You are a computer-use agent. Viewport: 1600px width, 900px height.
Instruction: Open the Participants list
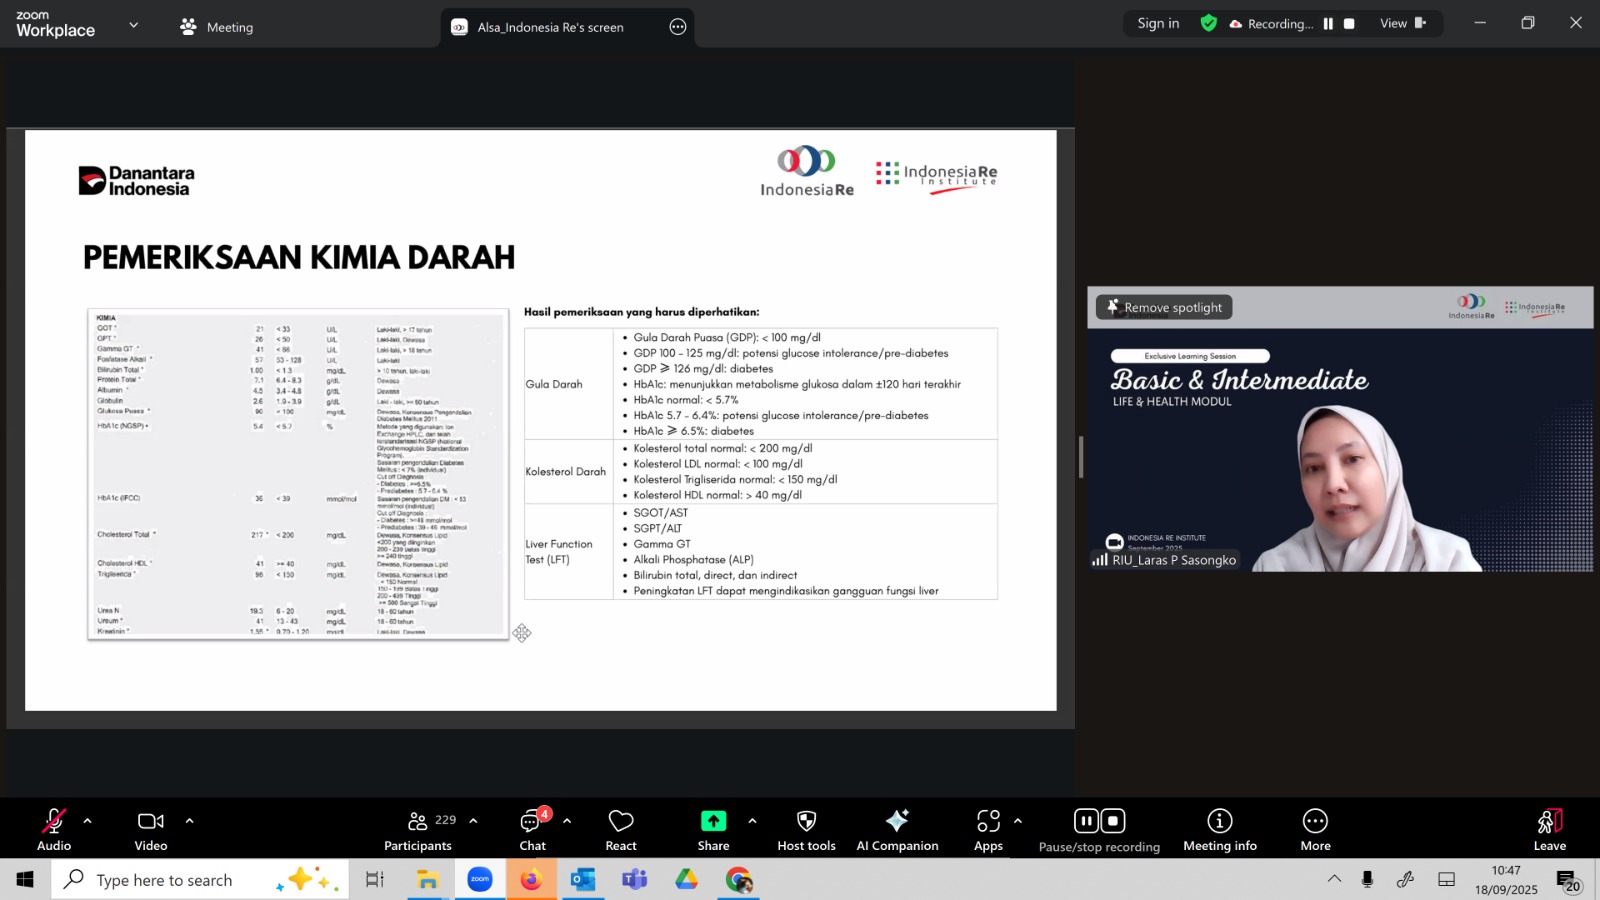coord(418,830)
